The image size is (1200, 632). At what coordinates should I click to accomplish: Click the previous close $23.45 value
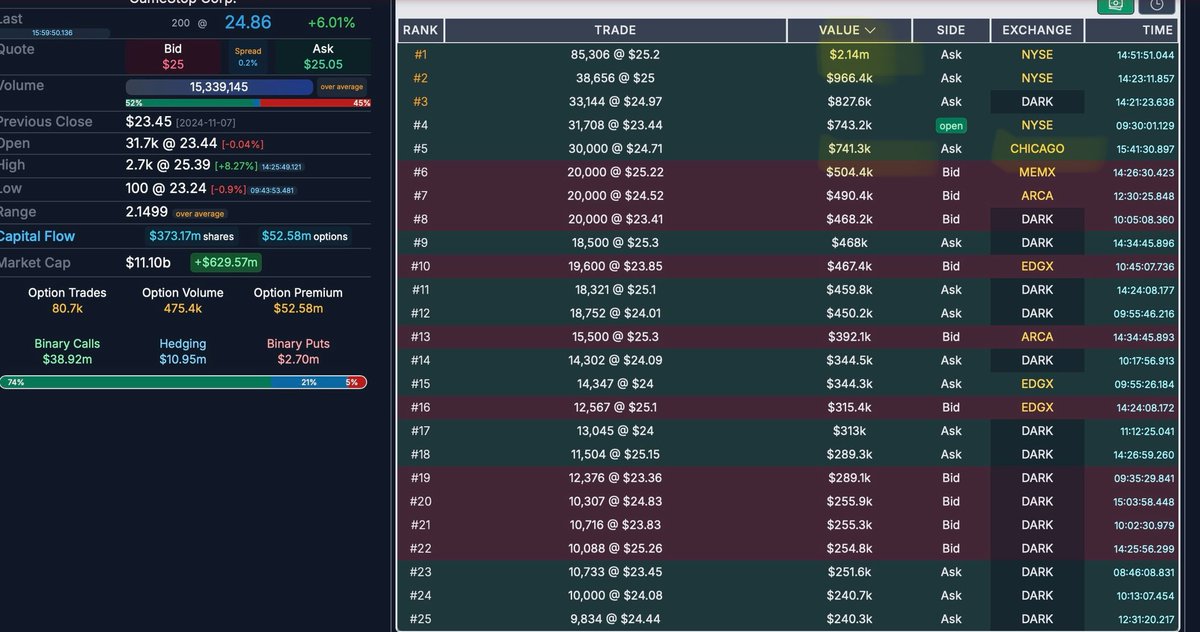pyautogui.click(x=150, y=121)
